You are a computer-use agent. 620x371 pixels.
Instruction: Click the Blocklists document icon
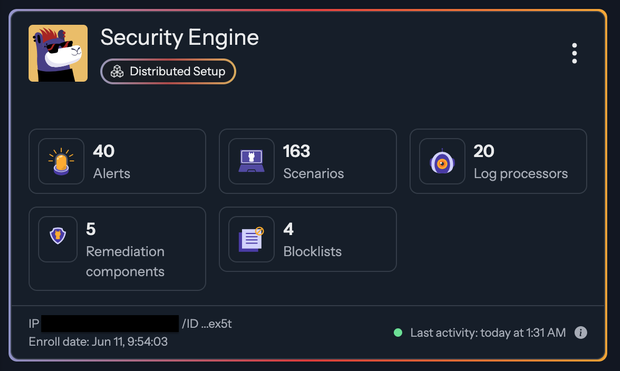pos(251,239)
